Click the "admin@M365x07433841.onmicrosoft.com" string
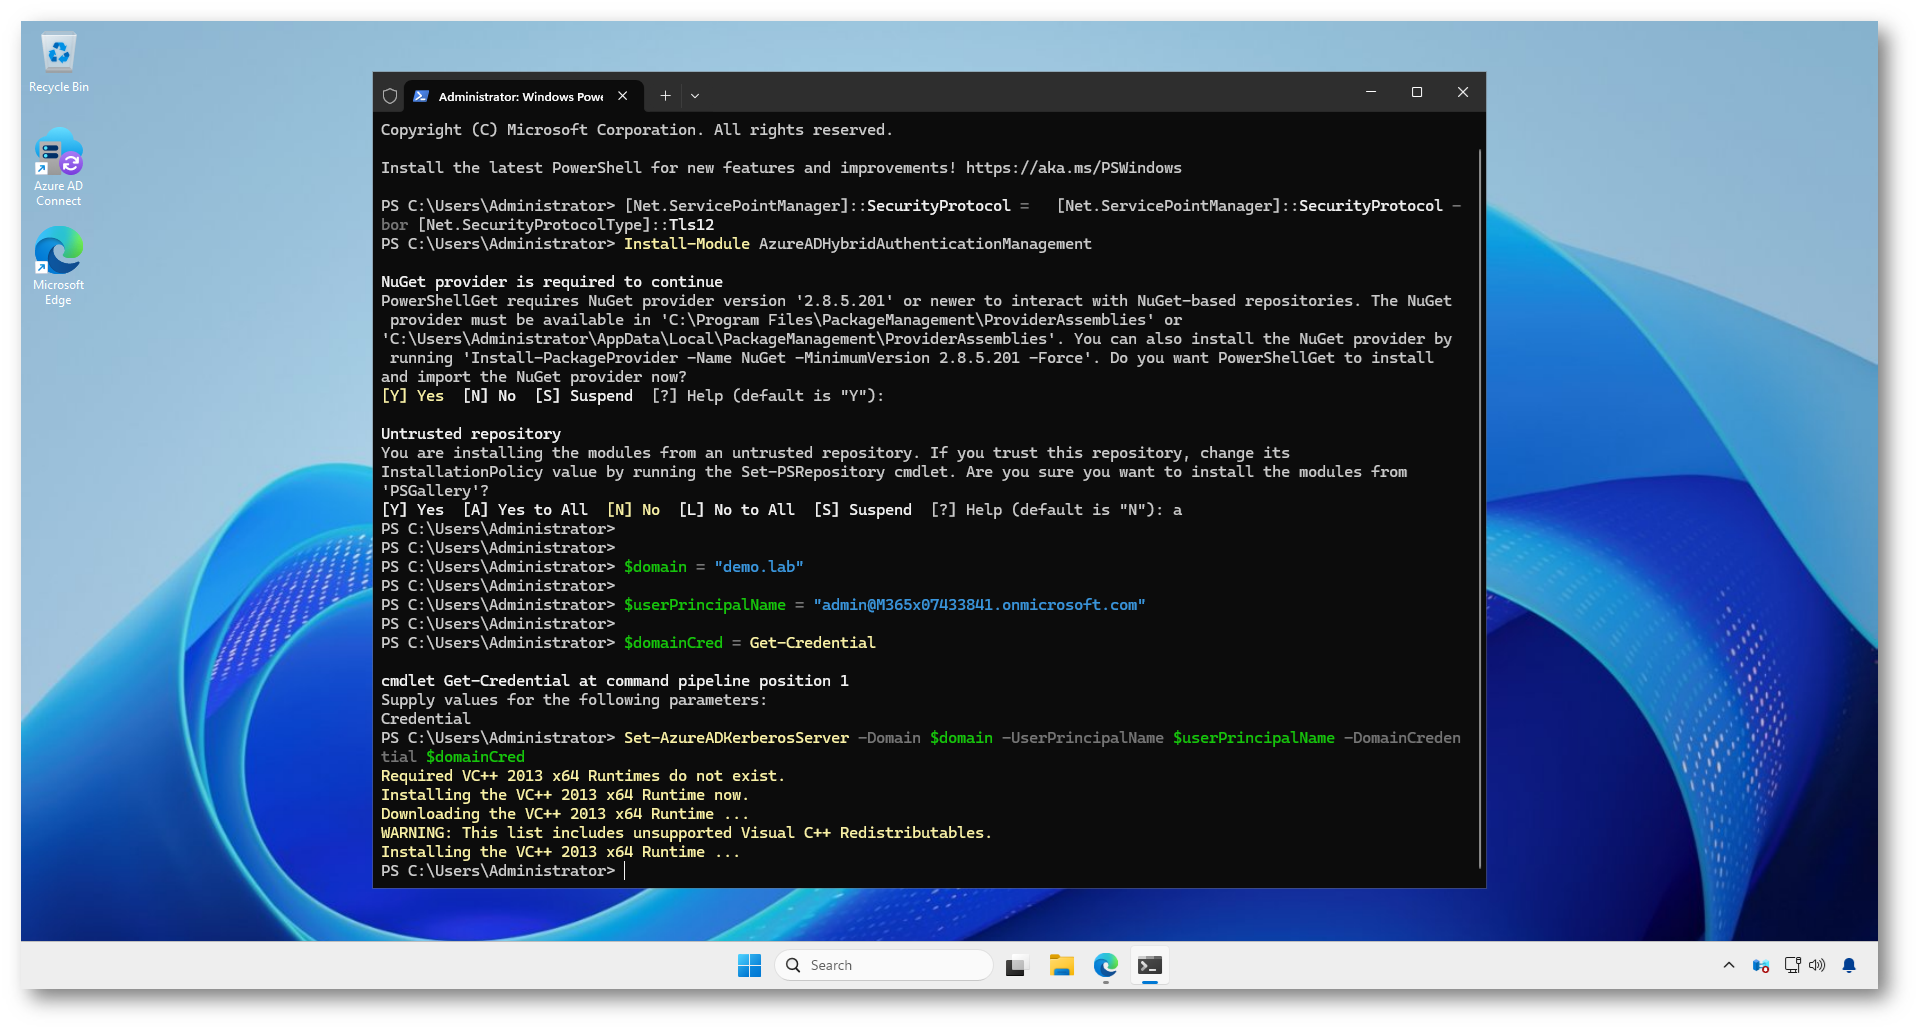The width and height of the screenshot is (1920, 1031). click(980, 605)
